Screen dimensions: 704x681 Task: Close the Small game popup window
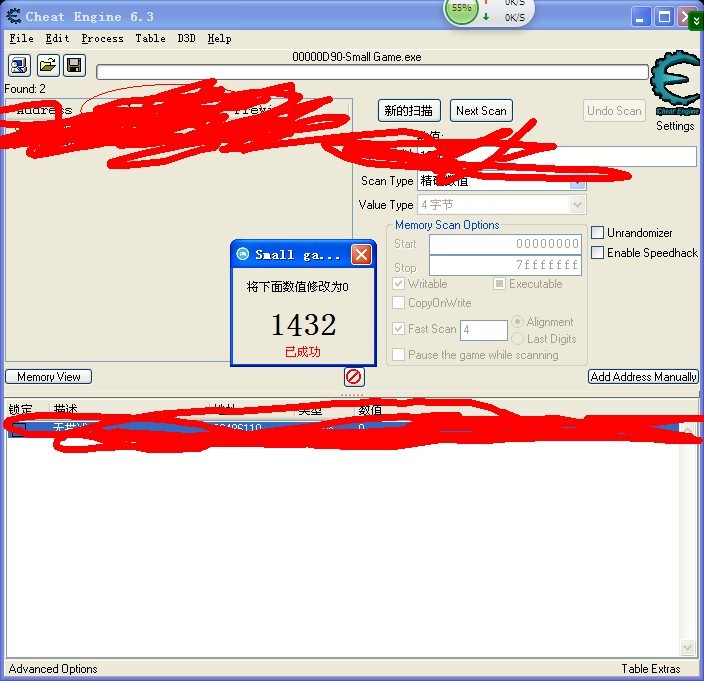tap(361, 255)
